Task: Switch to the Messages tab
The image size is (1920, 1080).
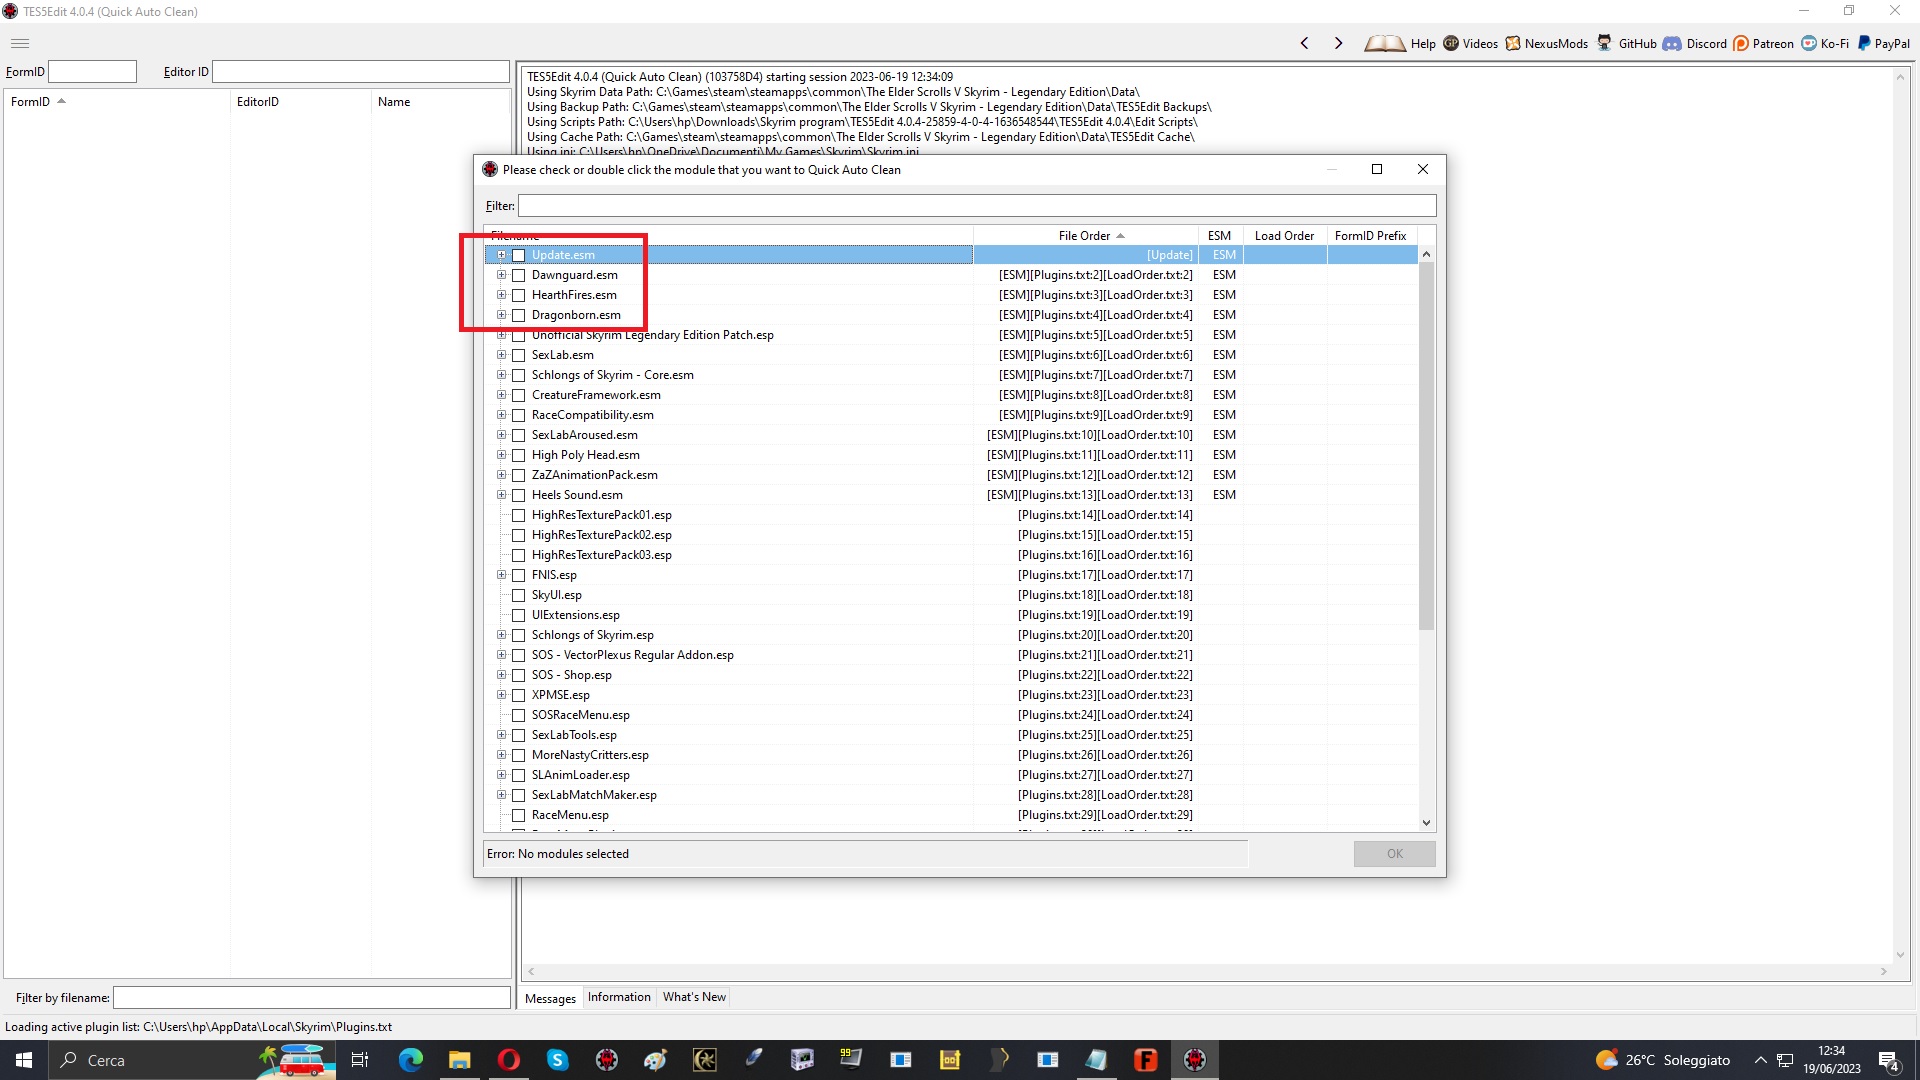Action: click(550, 998)
